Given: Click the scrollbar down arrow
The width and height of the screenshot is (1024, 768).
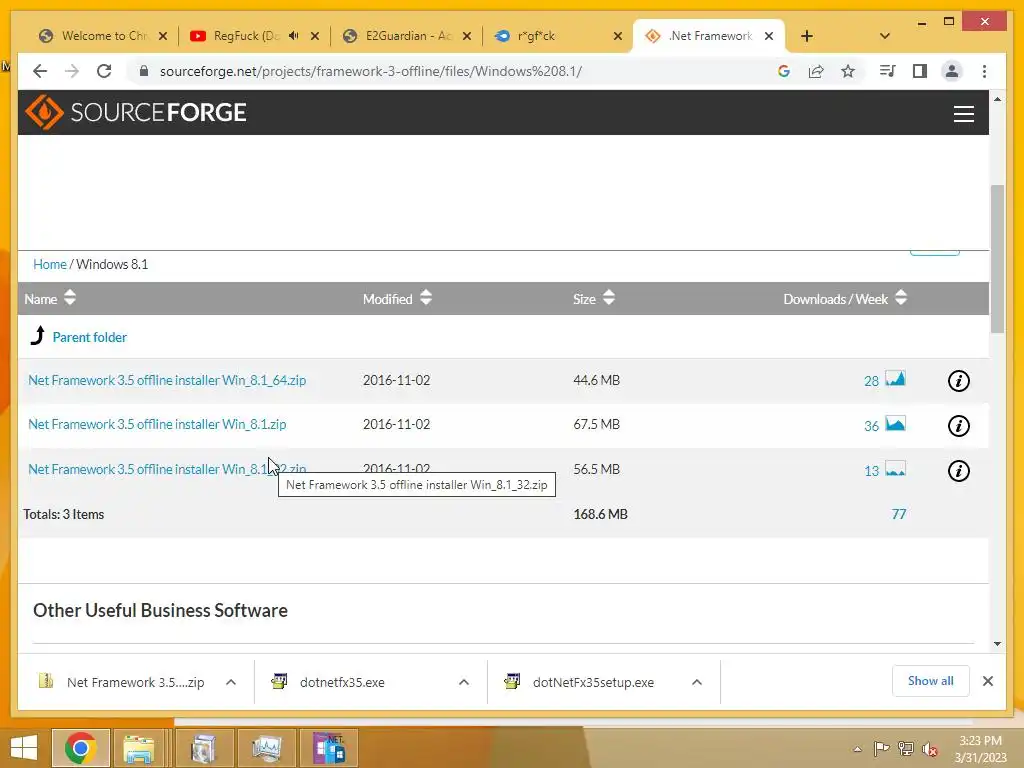Looking at the screenshot, I should [x=997, y=644].
